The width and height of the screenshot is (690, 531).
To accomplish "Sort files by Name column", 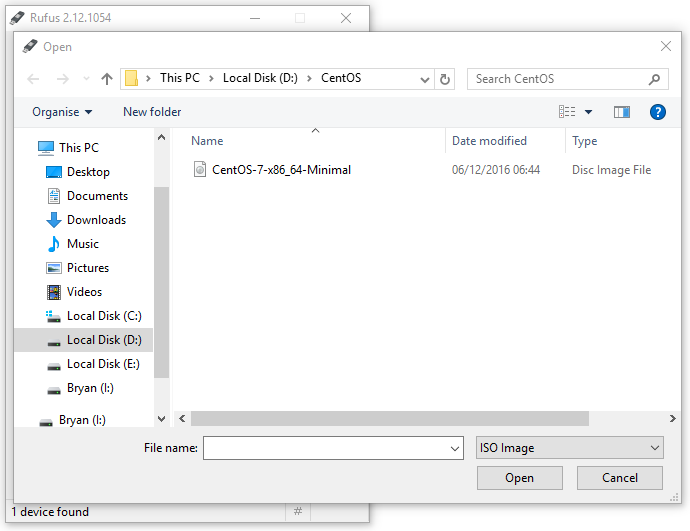I will point(207,141).
